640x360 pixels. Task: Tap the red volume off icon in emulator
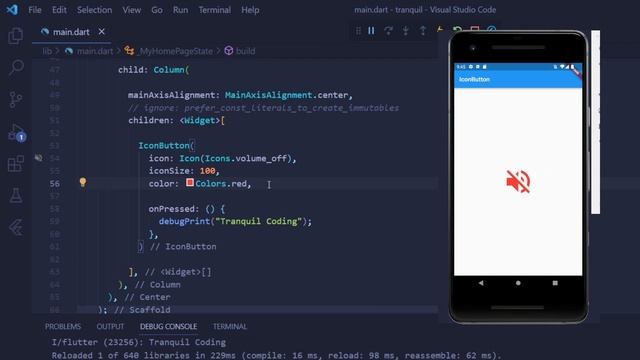click(518, 181)
